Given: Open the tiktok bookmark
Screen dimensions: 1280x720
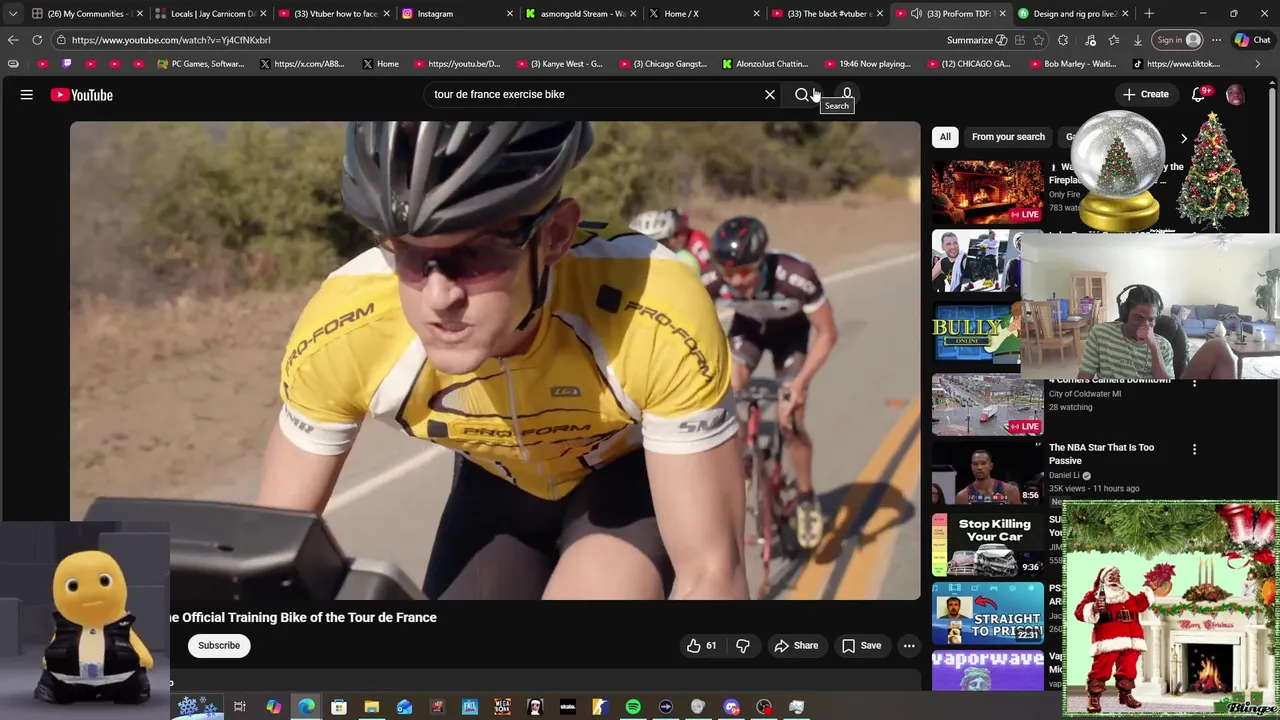Looking at the screenshot, I should [1176, 64].
